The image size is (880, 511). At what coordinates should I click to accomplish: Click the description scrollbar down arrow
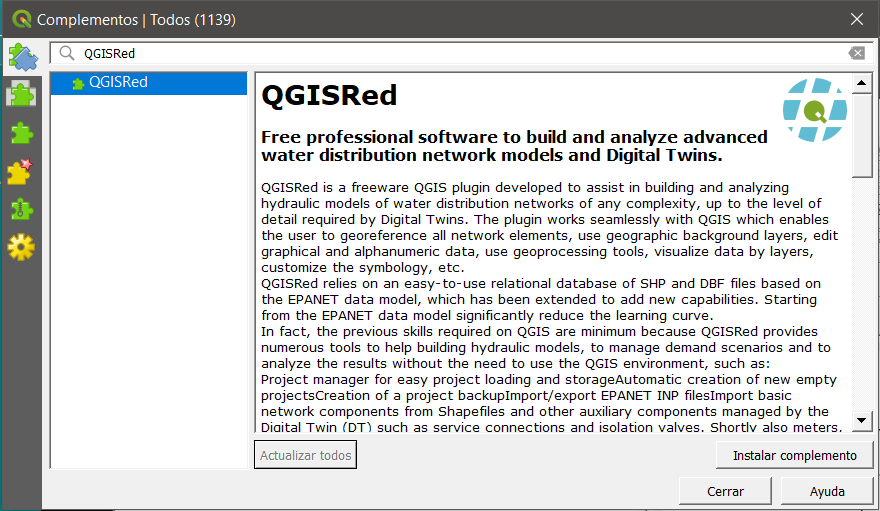coord(861,420)
